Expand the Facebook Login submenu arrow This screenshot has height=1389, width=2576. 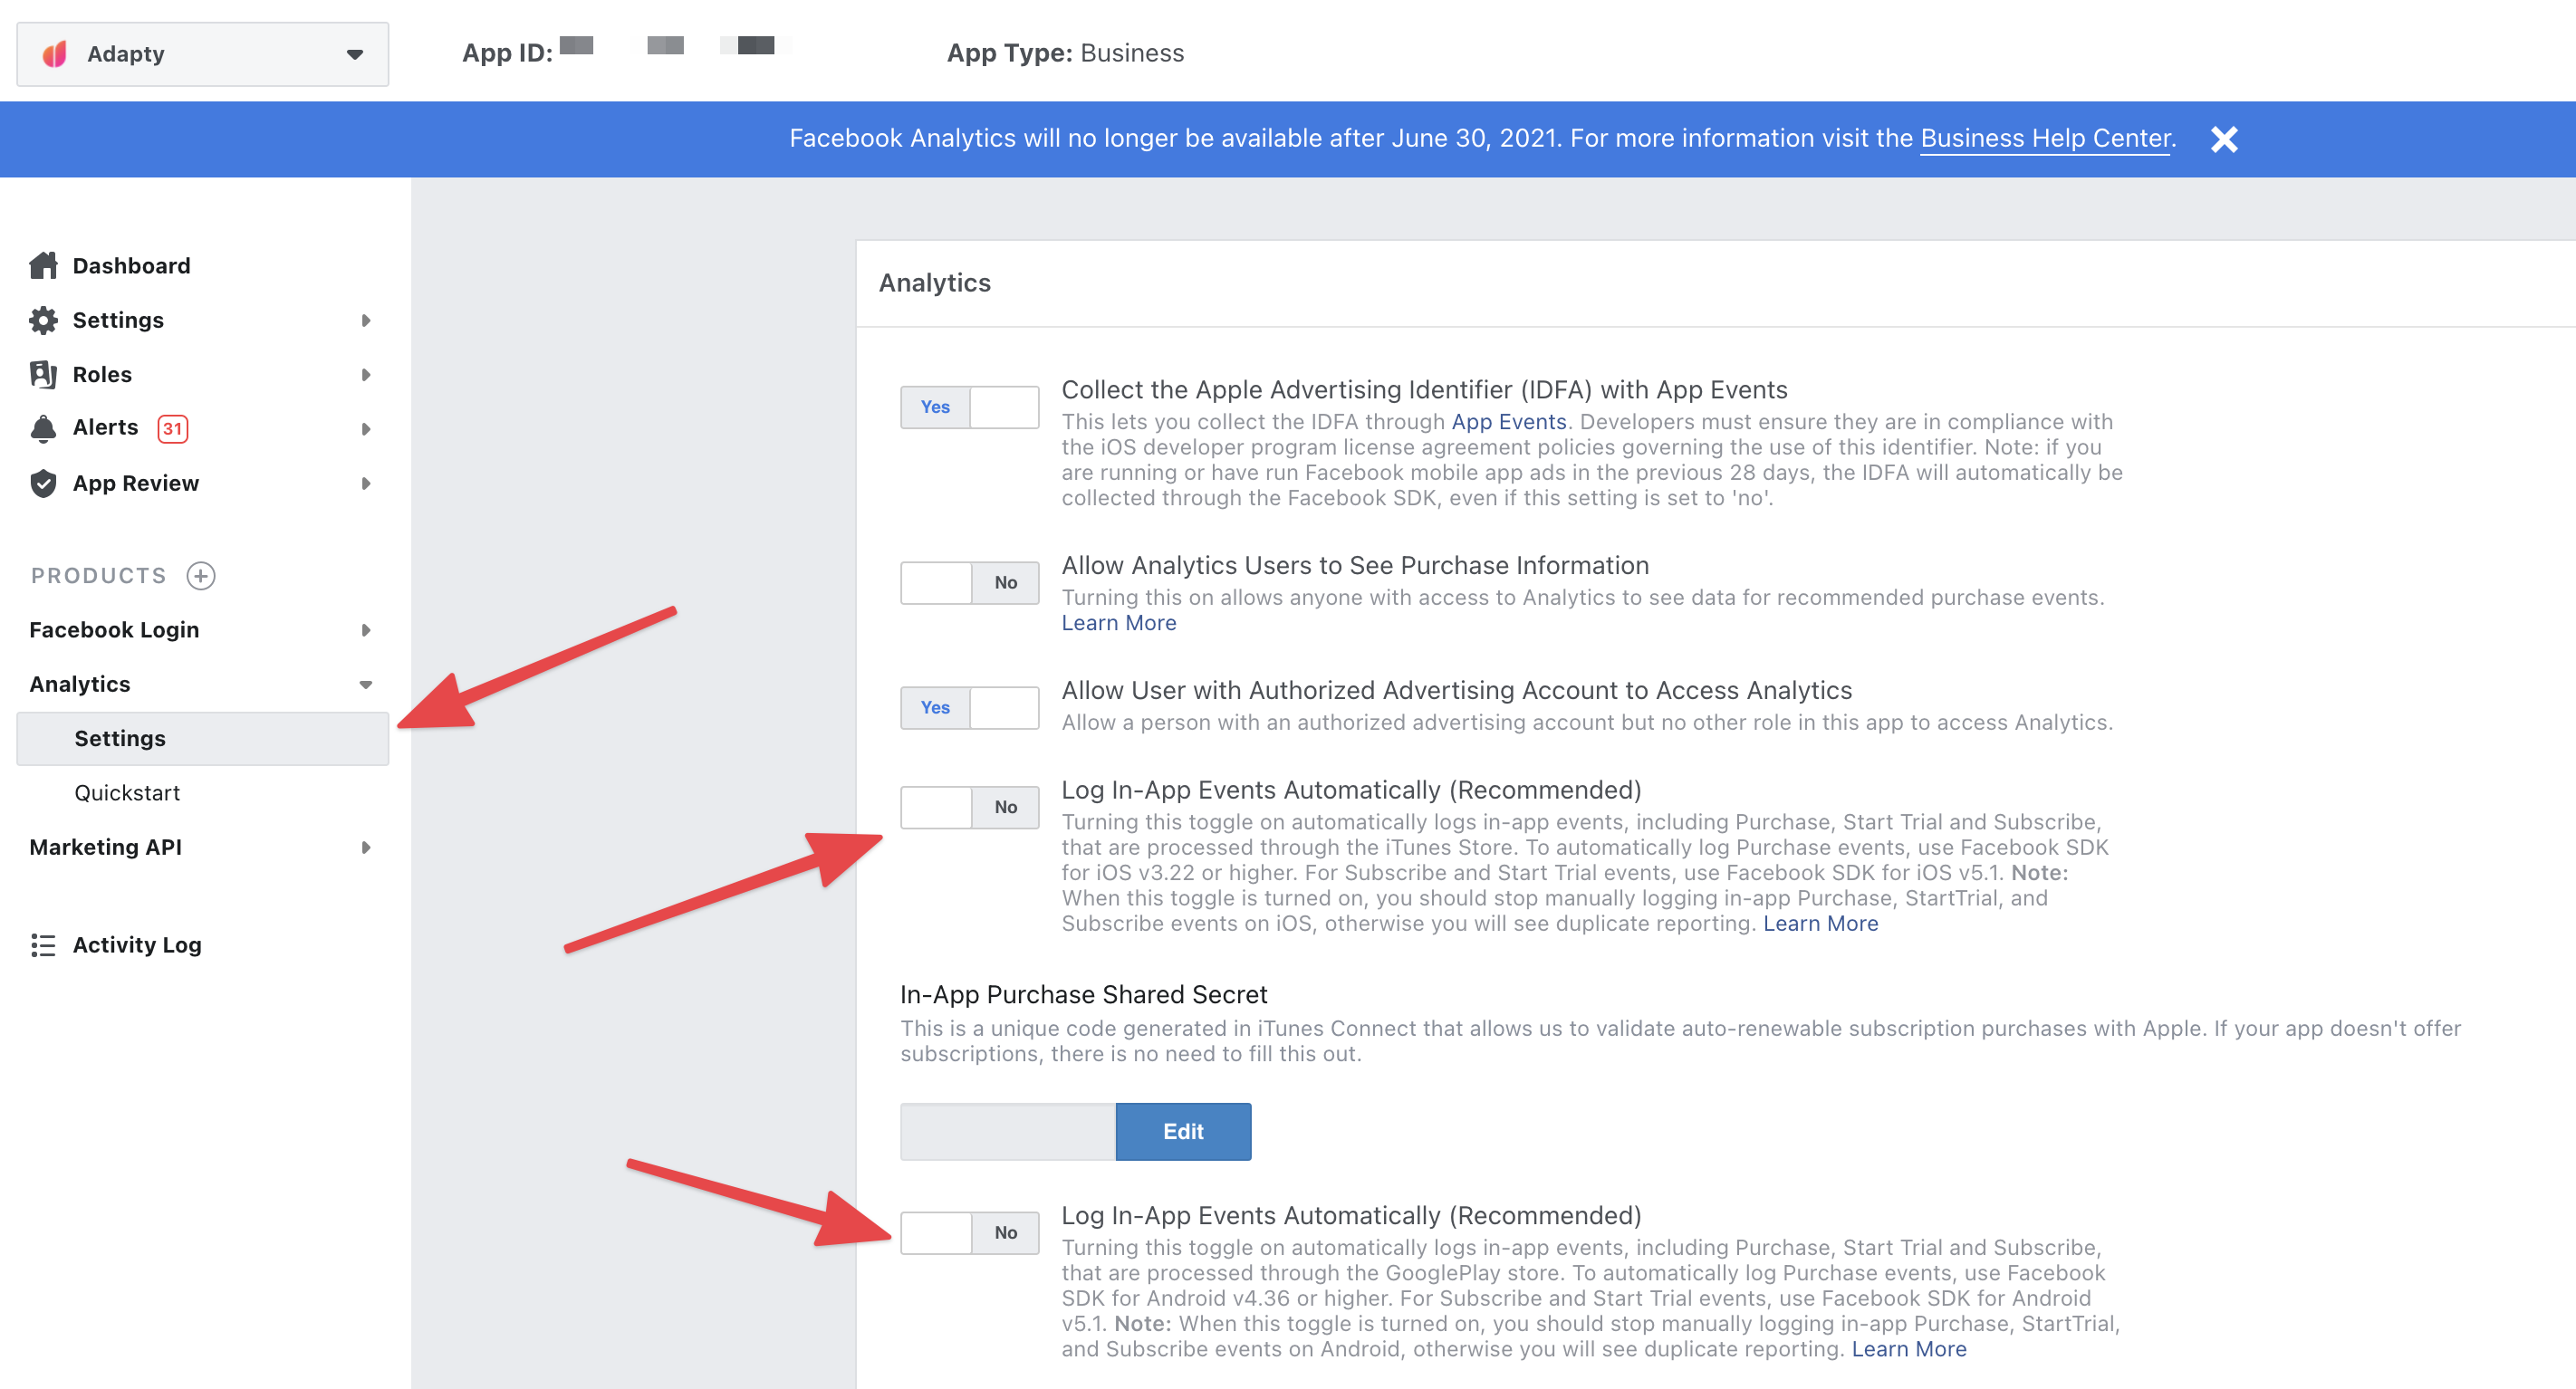point(365,630)
